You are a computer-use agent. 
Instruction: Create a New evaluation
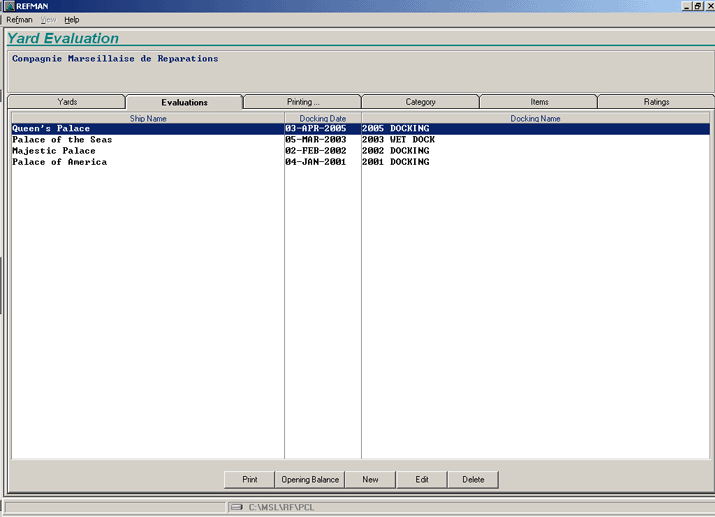pyautogui.click(x=370, y=480)
